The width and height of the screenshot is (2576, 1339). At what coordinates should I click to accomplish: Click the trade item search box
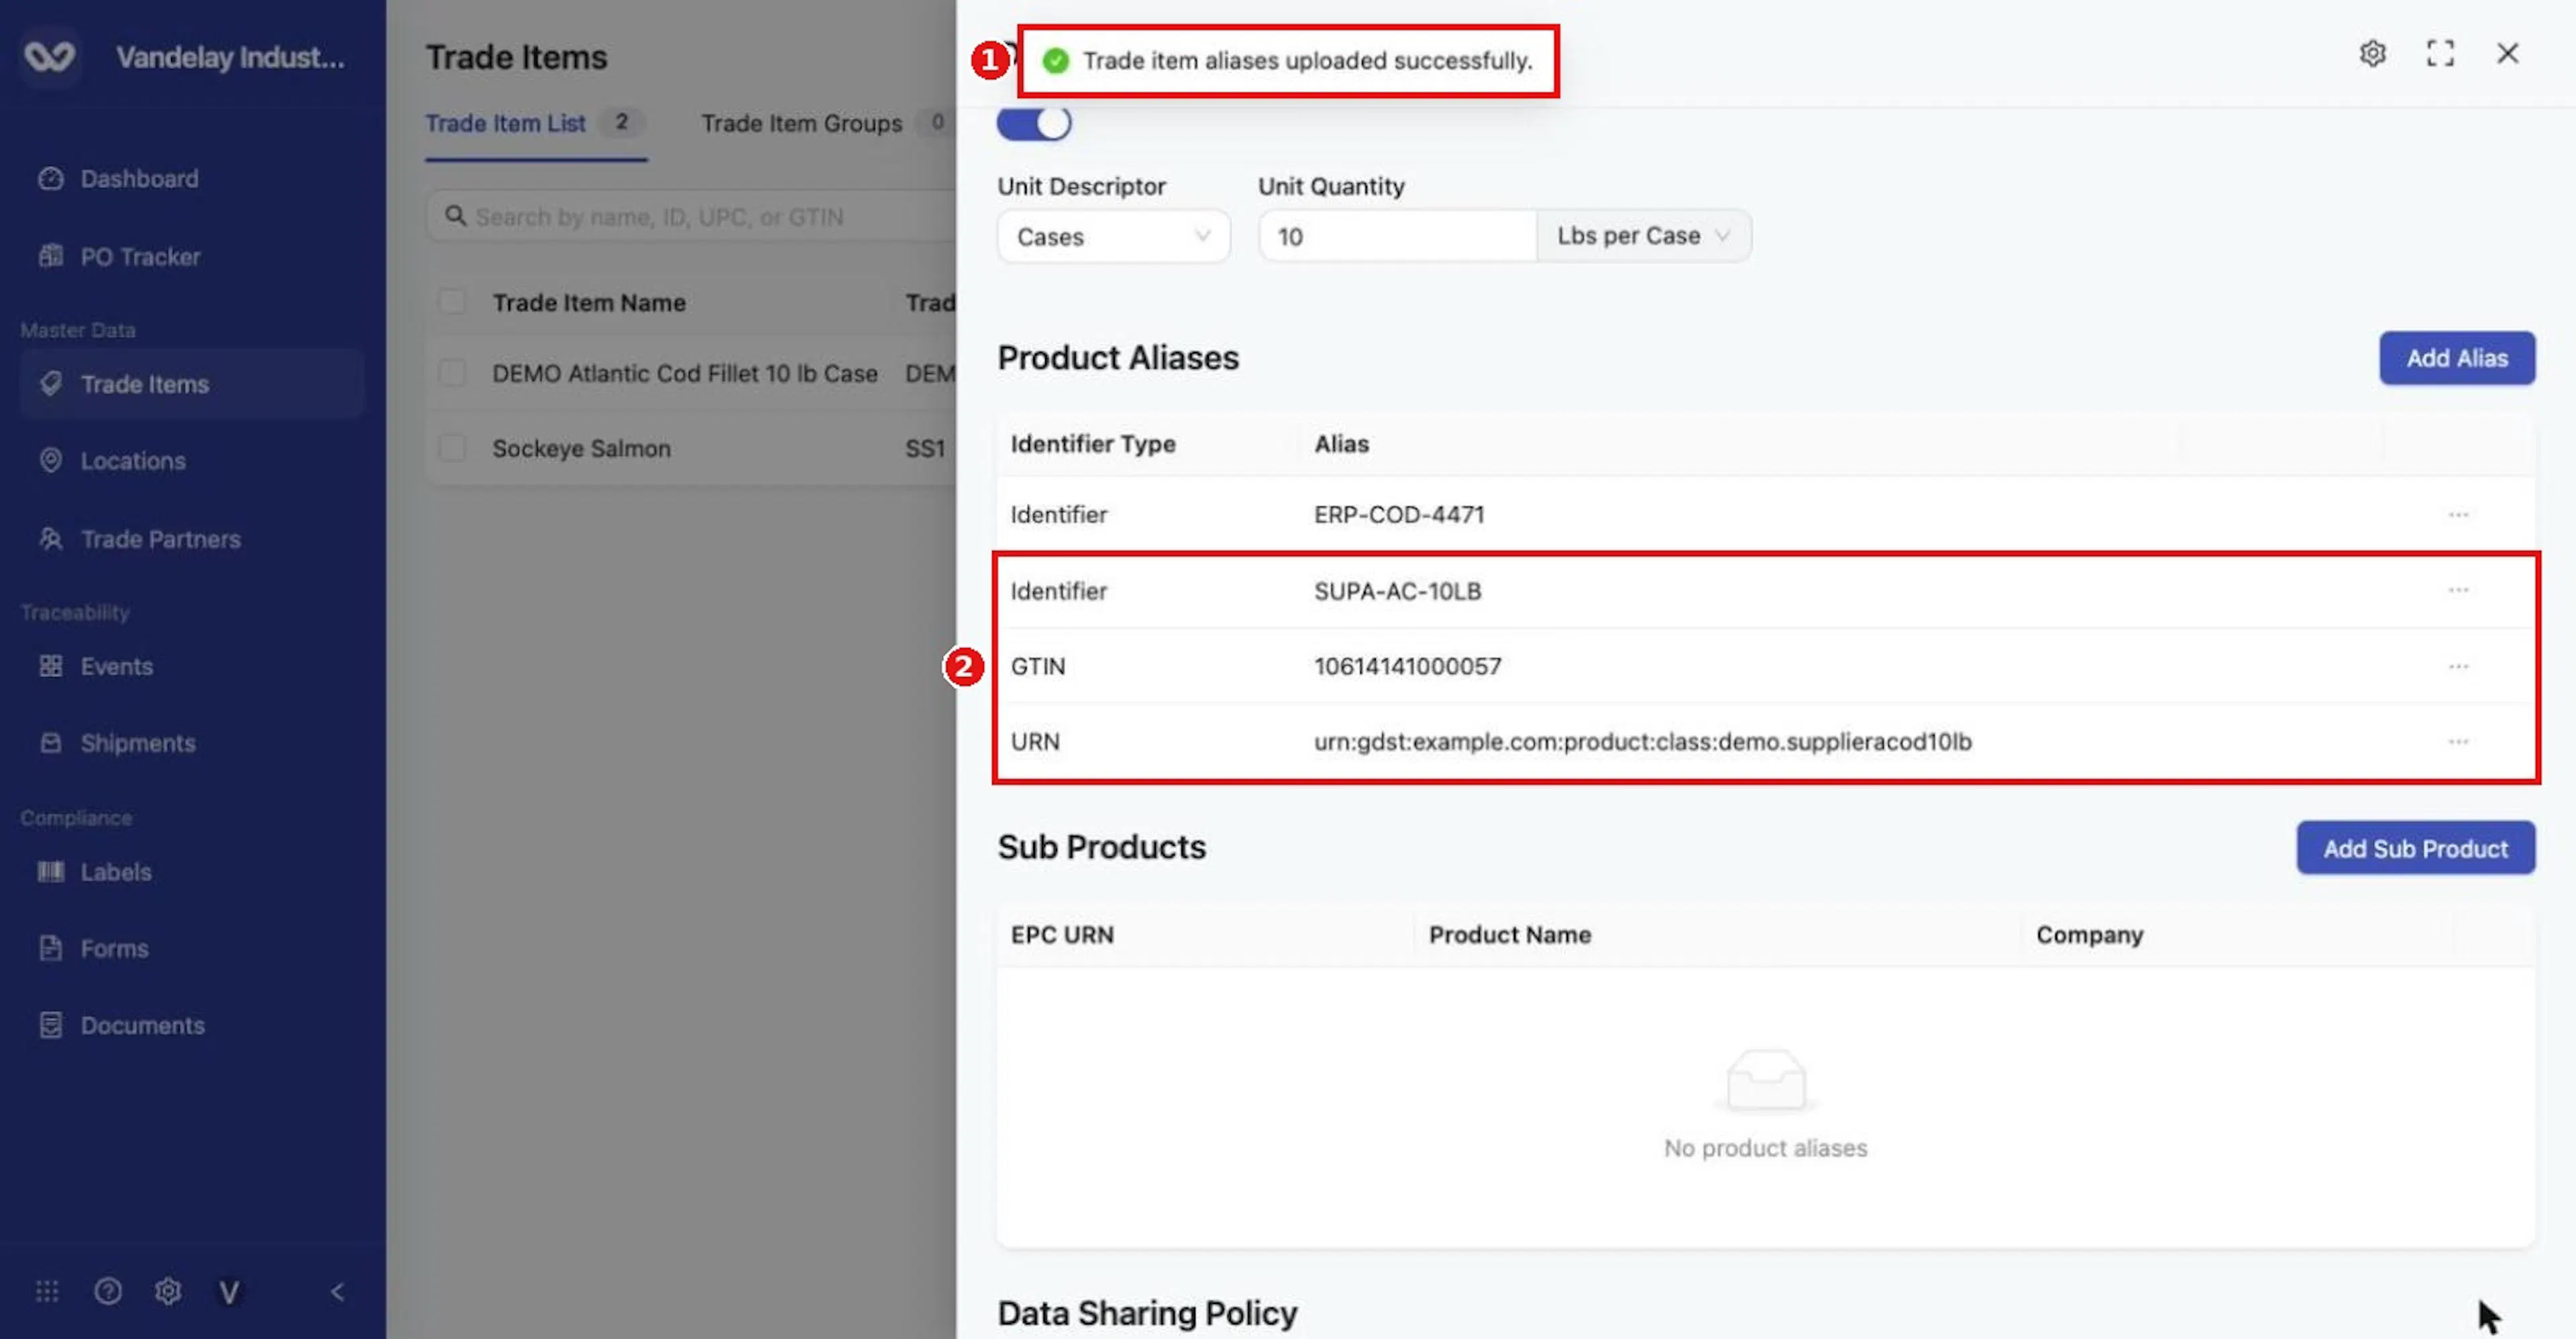pos(690,216)
